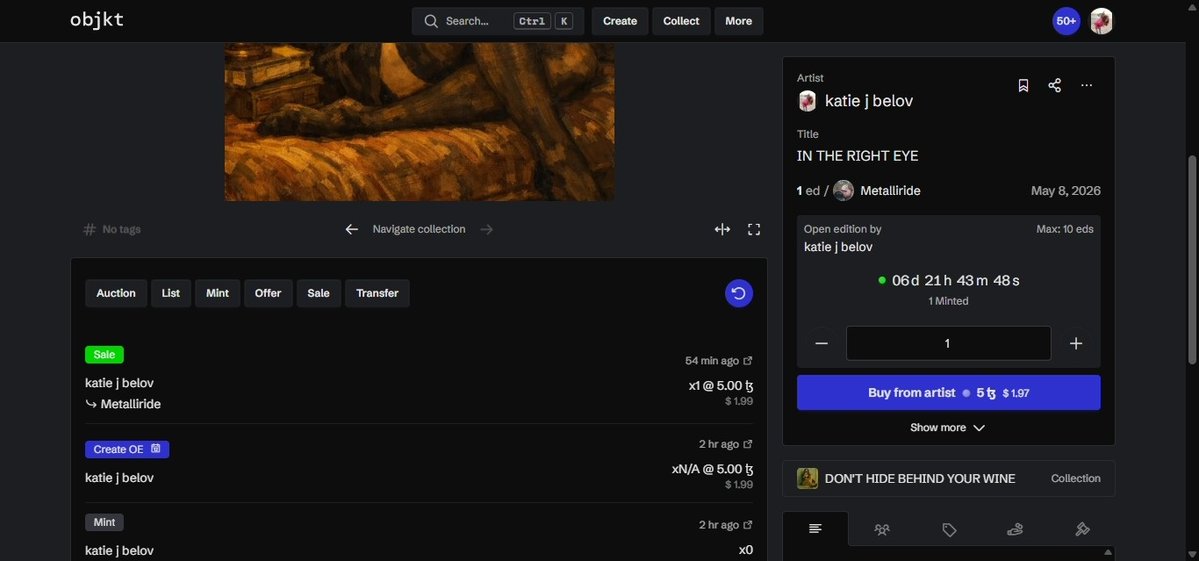Click the No tags hash icon
Screen dimensions: 1199x561
(89, 229)
